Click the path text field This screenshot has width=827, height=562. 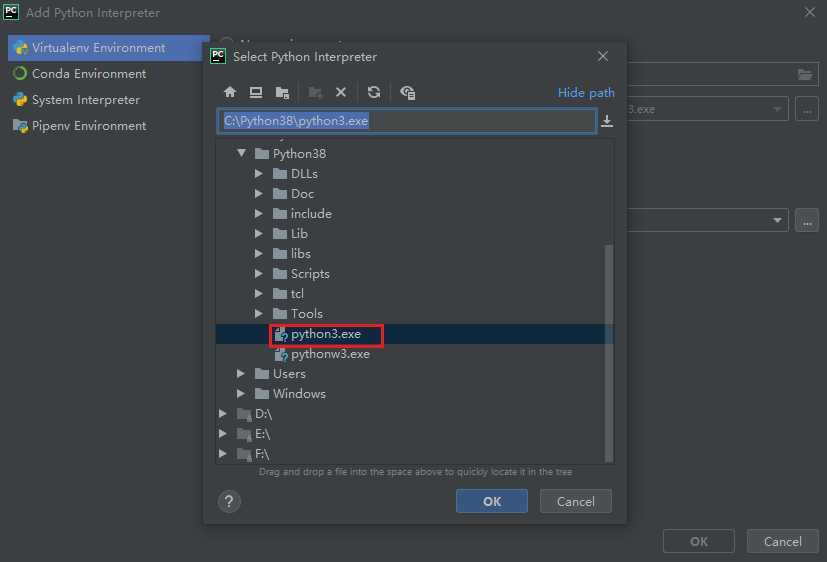pos(406,121)
